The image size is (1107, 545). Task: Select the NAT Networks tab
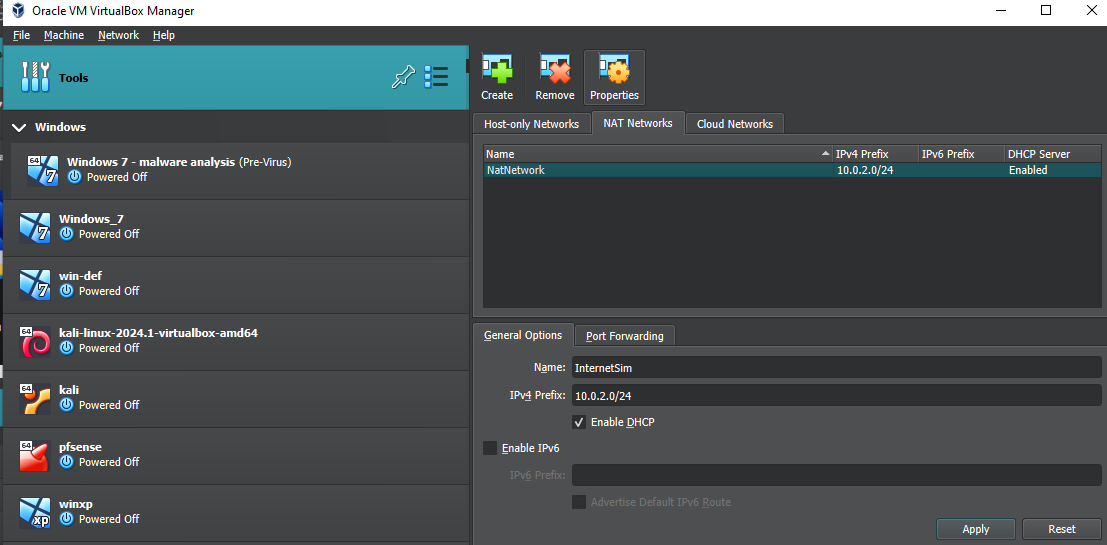pos(638,123)
